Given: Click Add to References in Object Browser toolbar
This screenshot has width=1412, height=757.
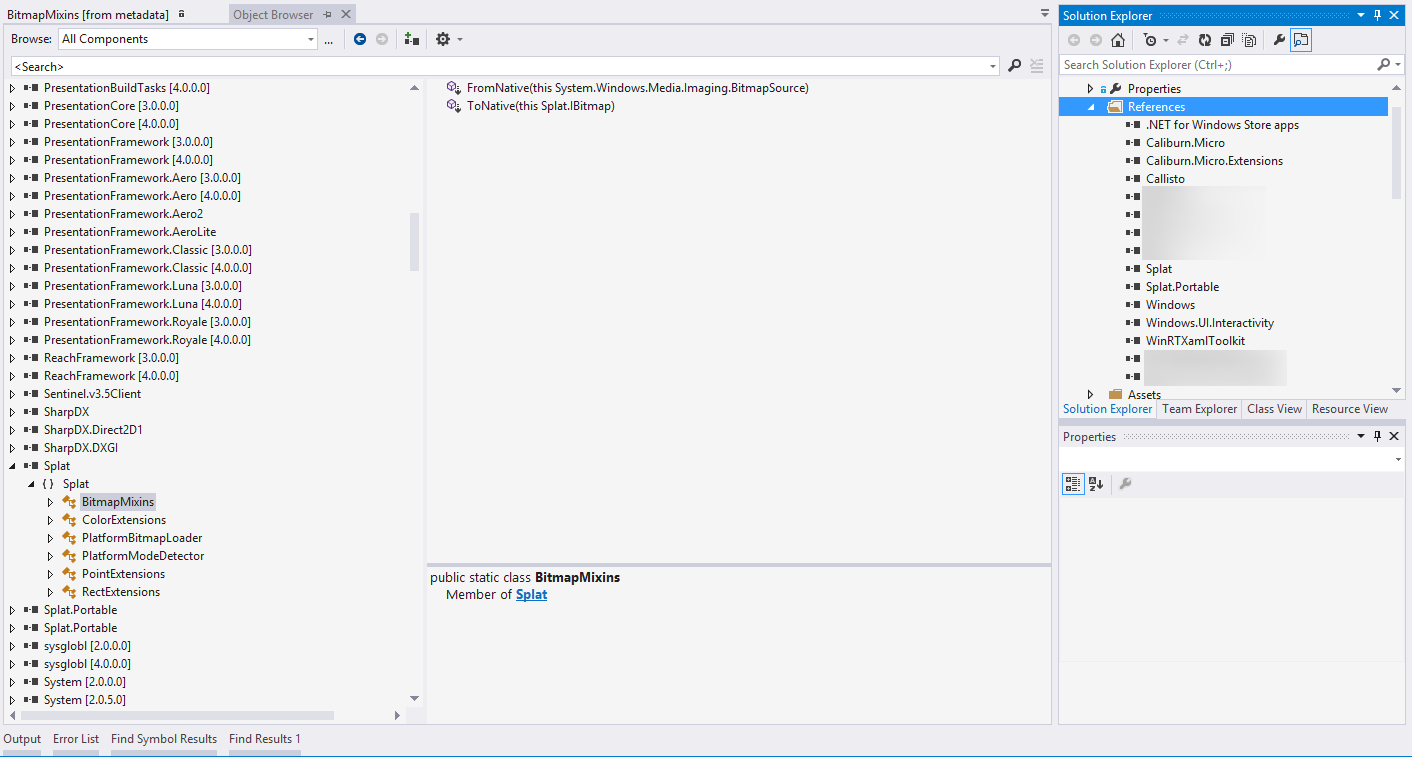Looking at the screenshot, I should [x=411, y=39].
